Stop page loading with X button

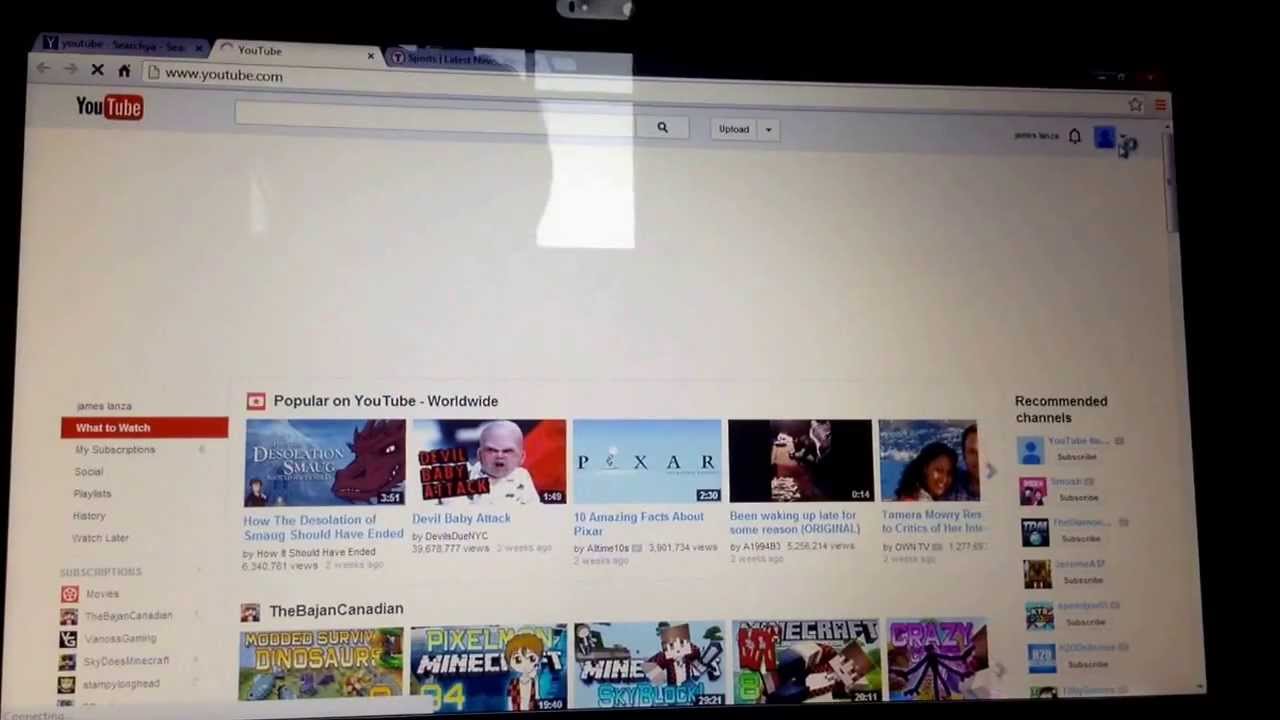click(97, 70)
